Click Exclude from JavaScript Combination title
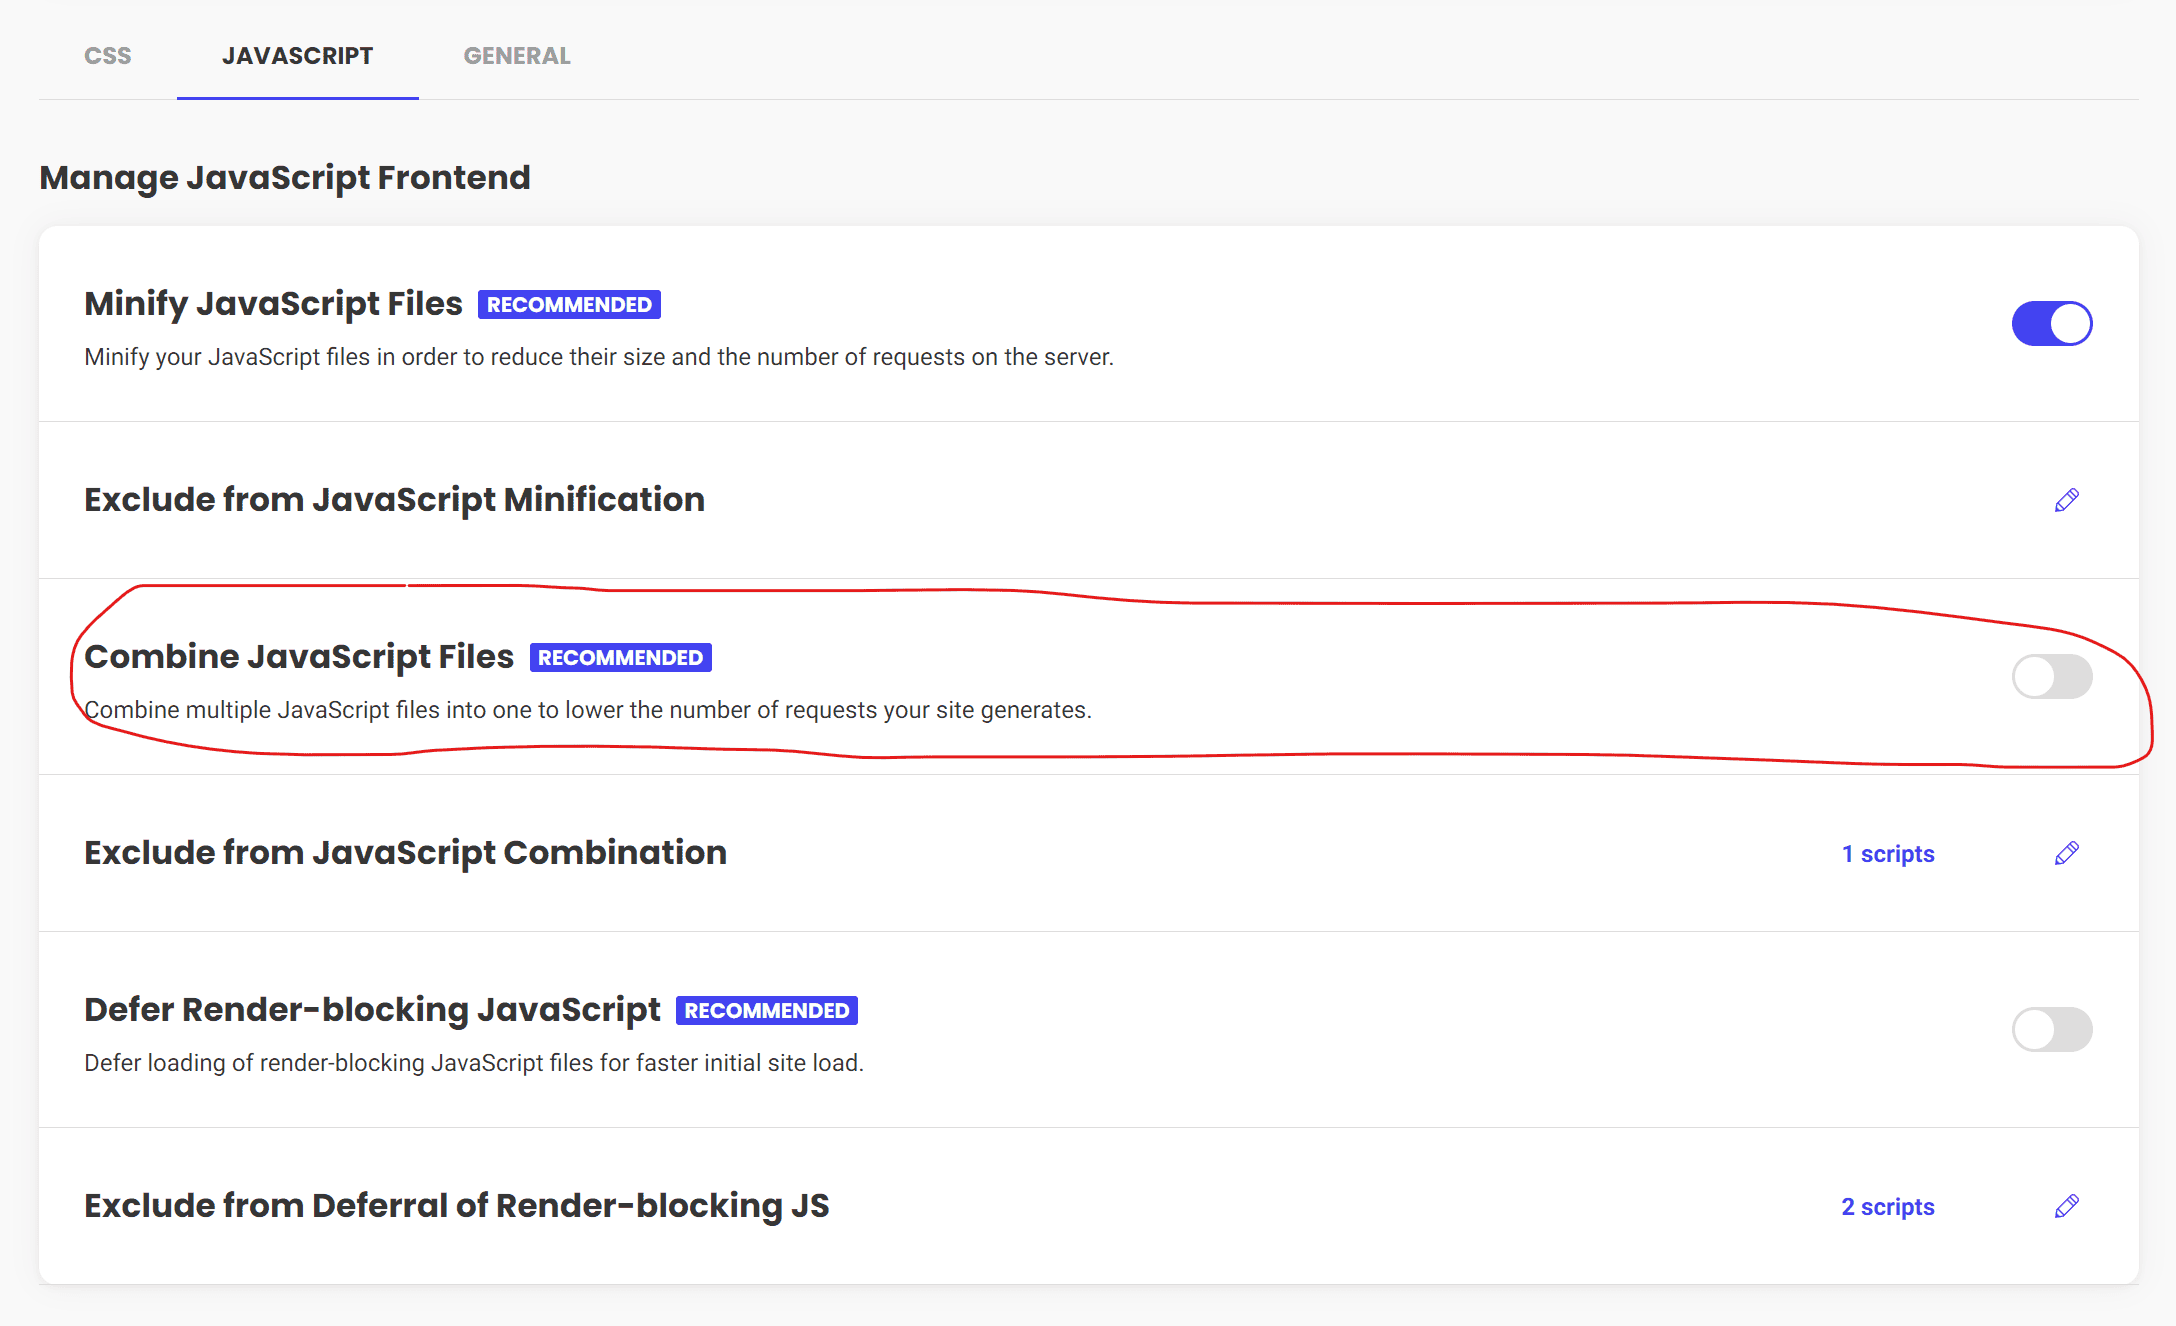The height and width of the screenshot is (1326, 2176). (405, 853)
